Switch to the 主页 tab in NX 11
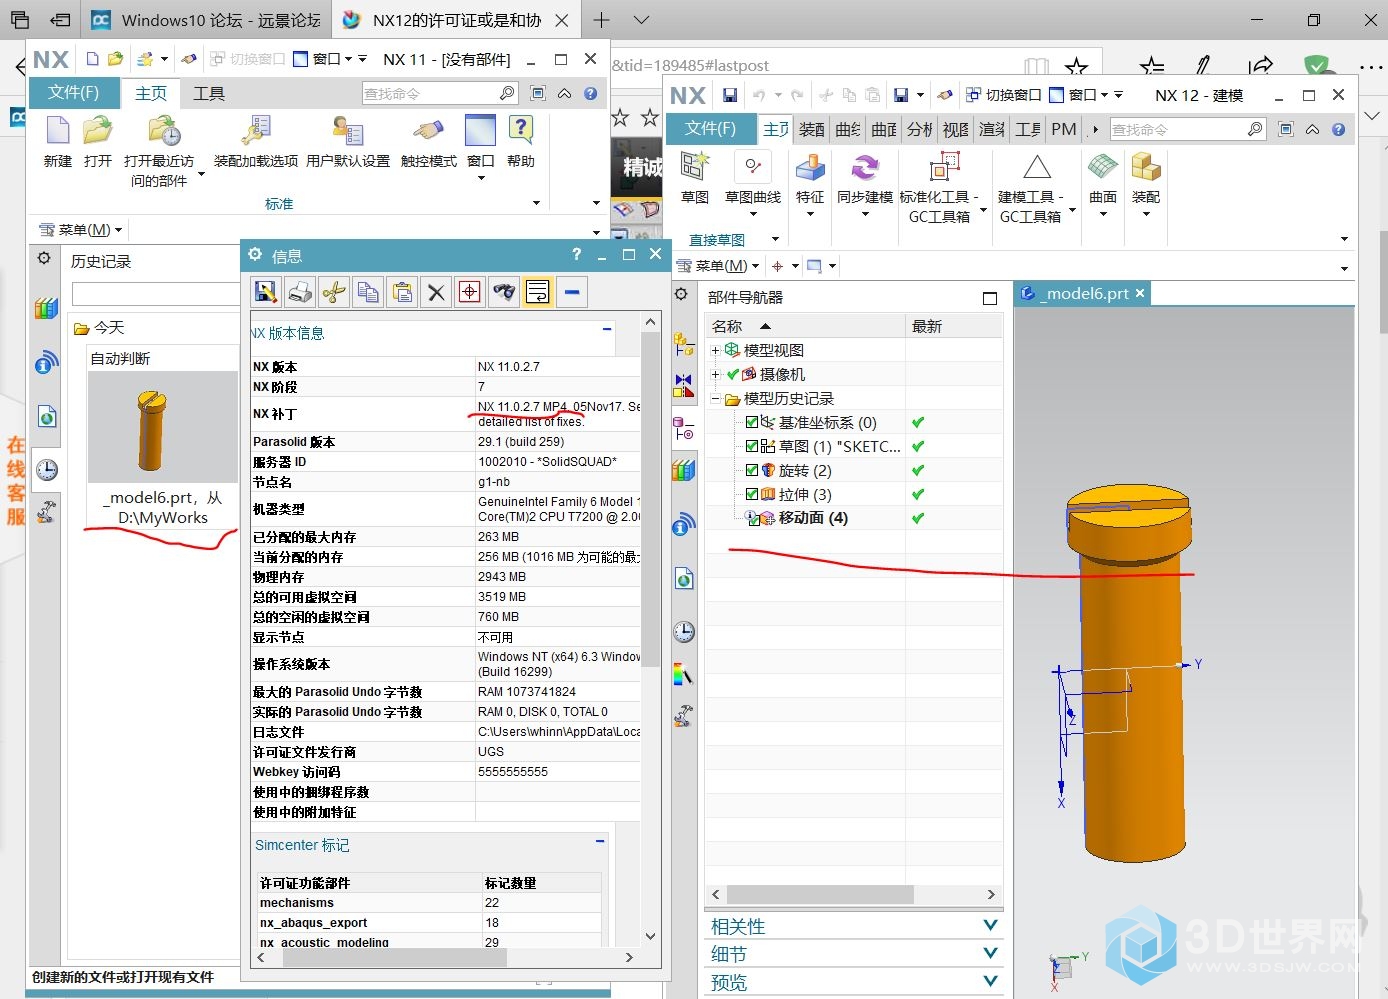Viewport: 1388px width, 999px height. pos(151,93)
